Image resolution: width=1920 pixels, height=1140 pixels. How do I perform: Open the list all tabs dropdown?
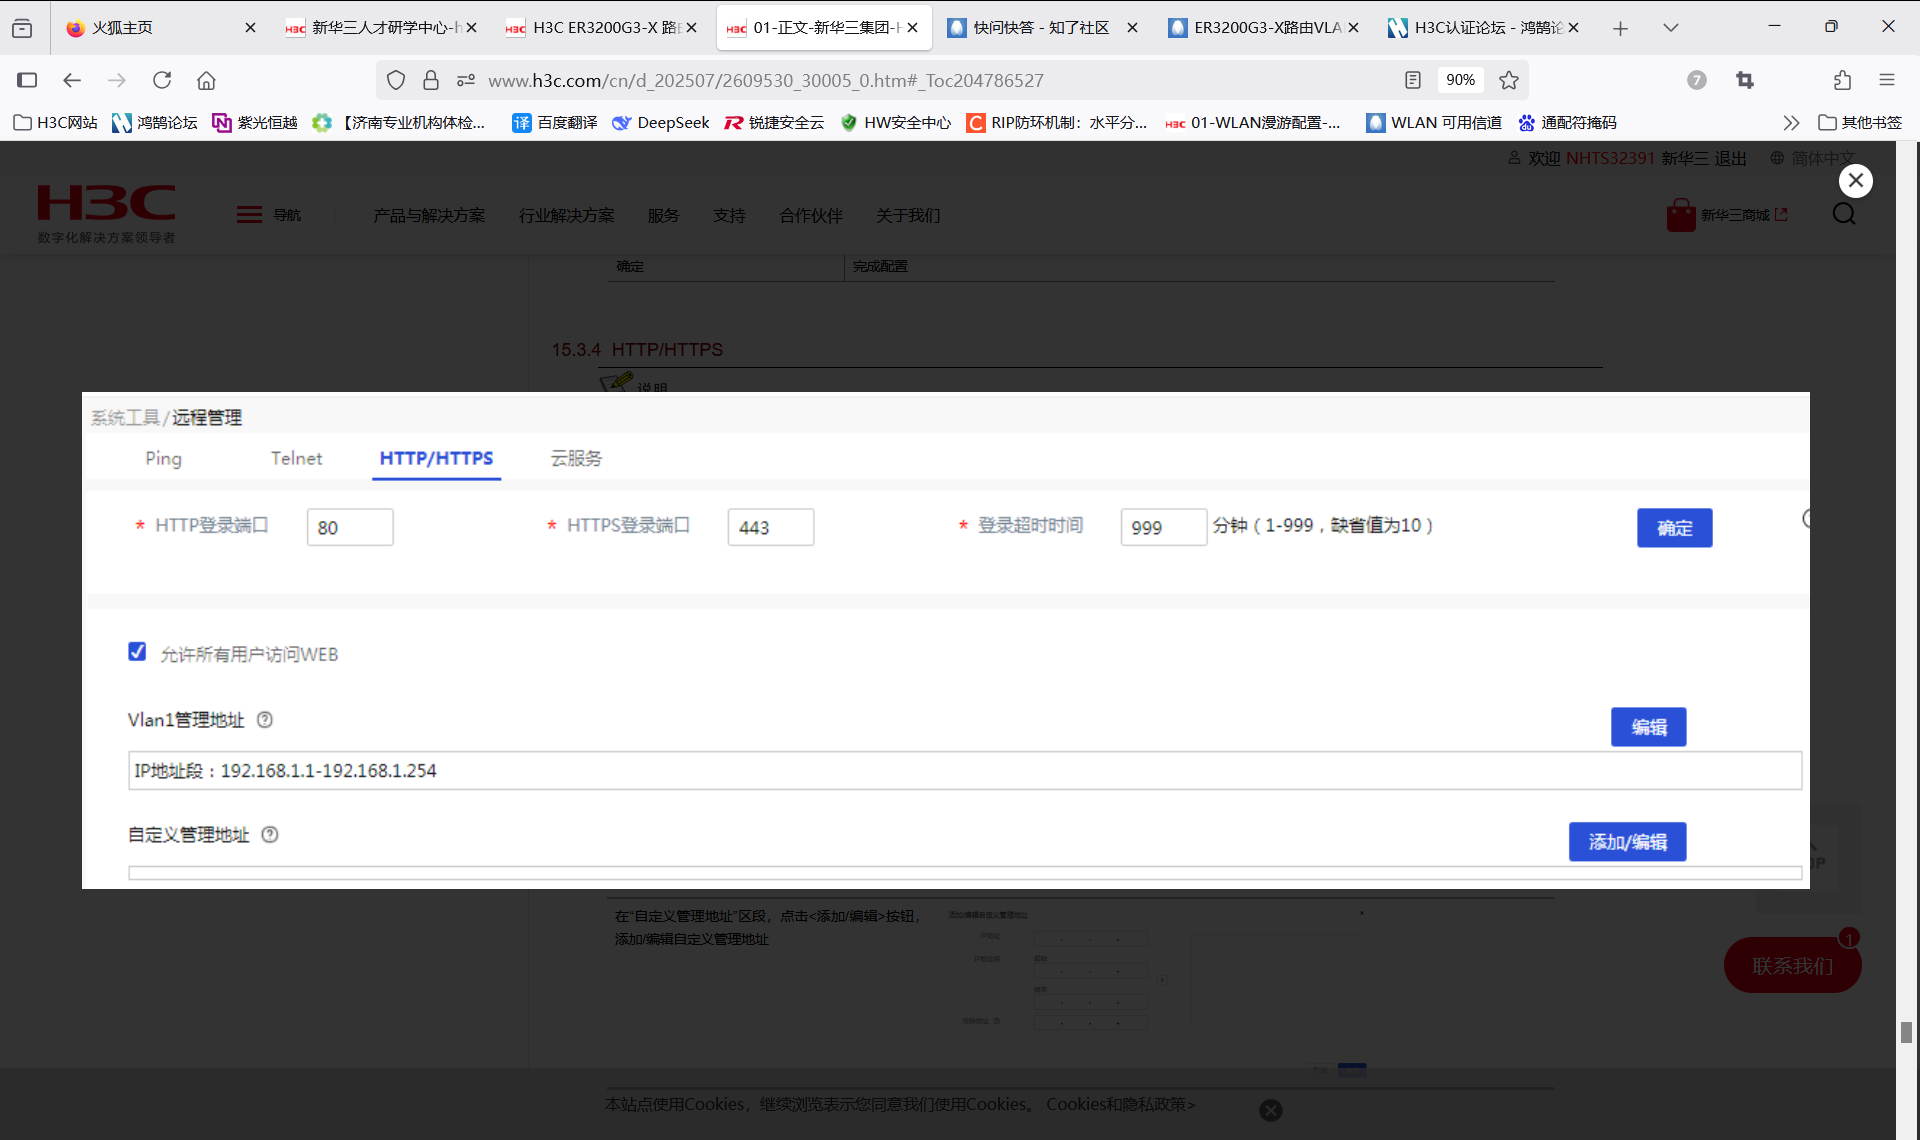(1671, 28)
